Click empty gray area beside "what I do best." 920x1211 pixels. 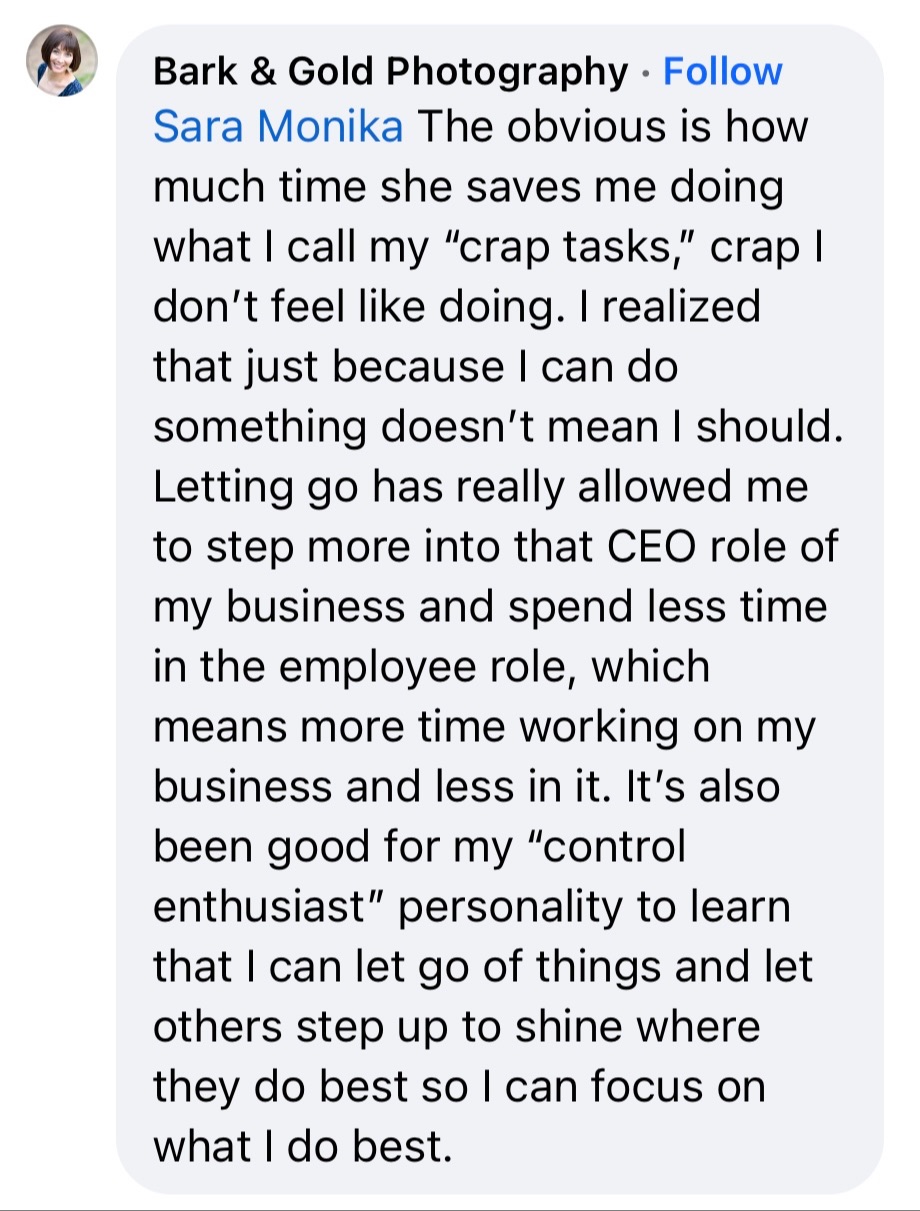pyautogui.click(x=660, y=1146)
